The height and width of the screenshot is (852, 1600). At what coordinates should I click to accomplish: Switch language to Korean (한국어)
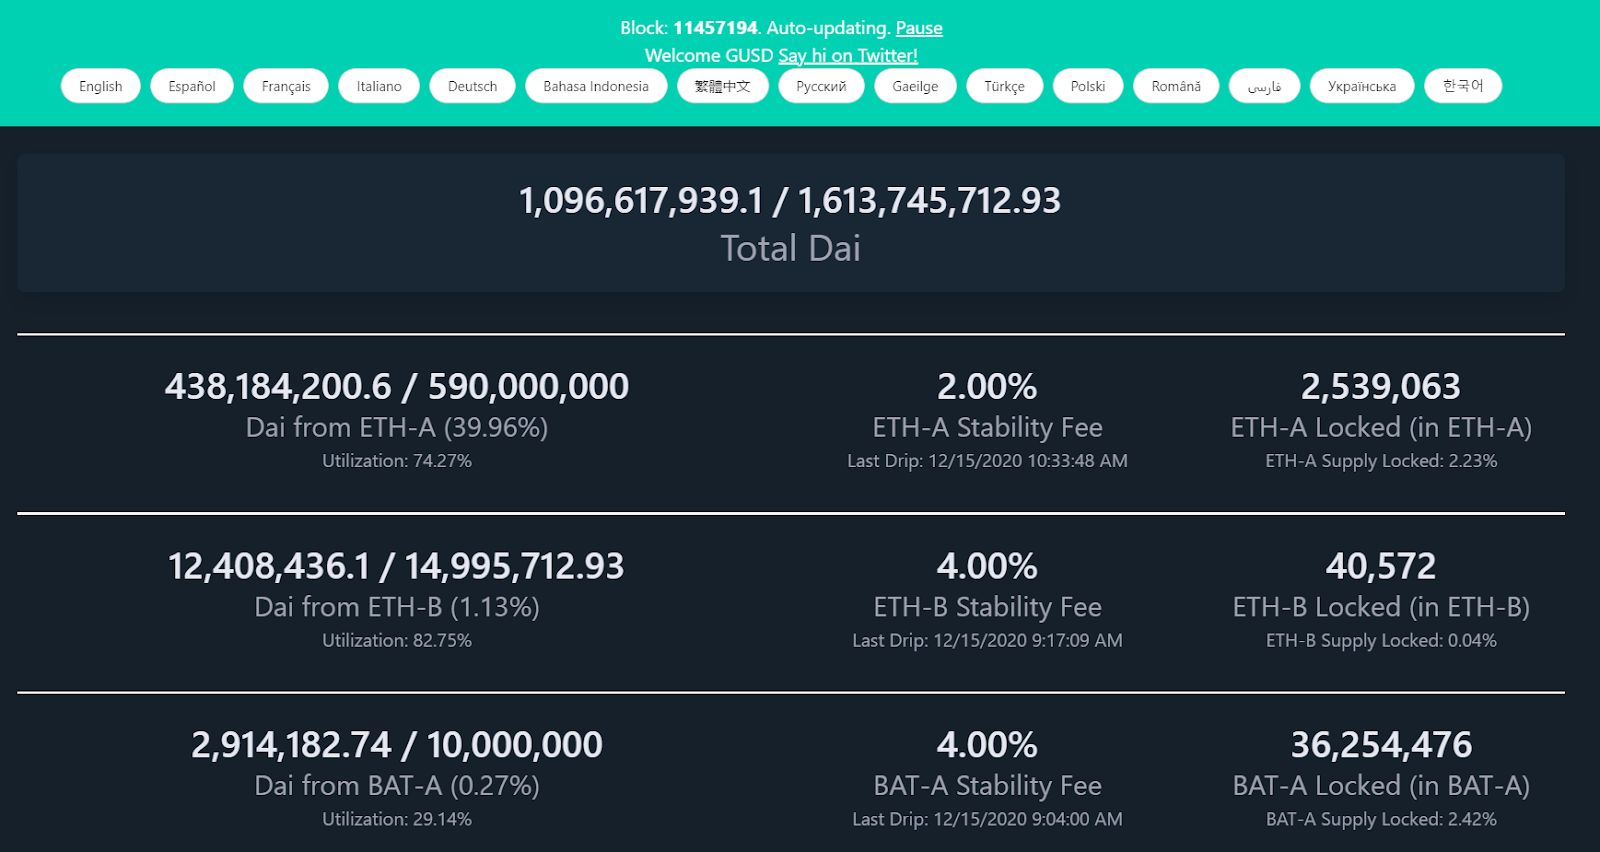[1463, 86]
